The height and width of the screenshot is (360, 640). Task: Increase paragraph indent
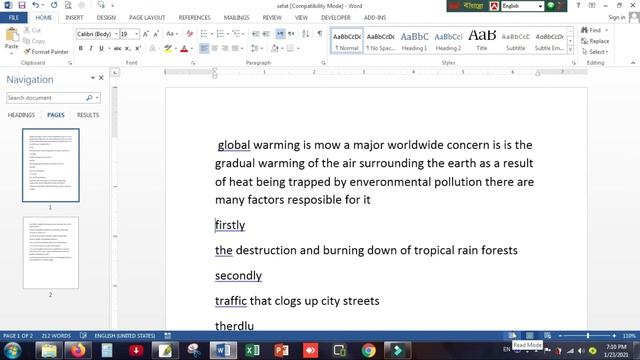pyautogui.click(x=266, y=34)
